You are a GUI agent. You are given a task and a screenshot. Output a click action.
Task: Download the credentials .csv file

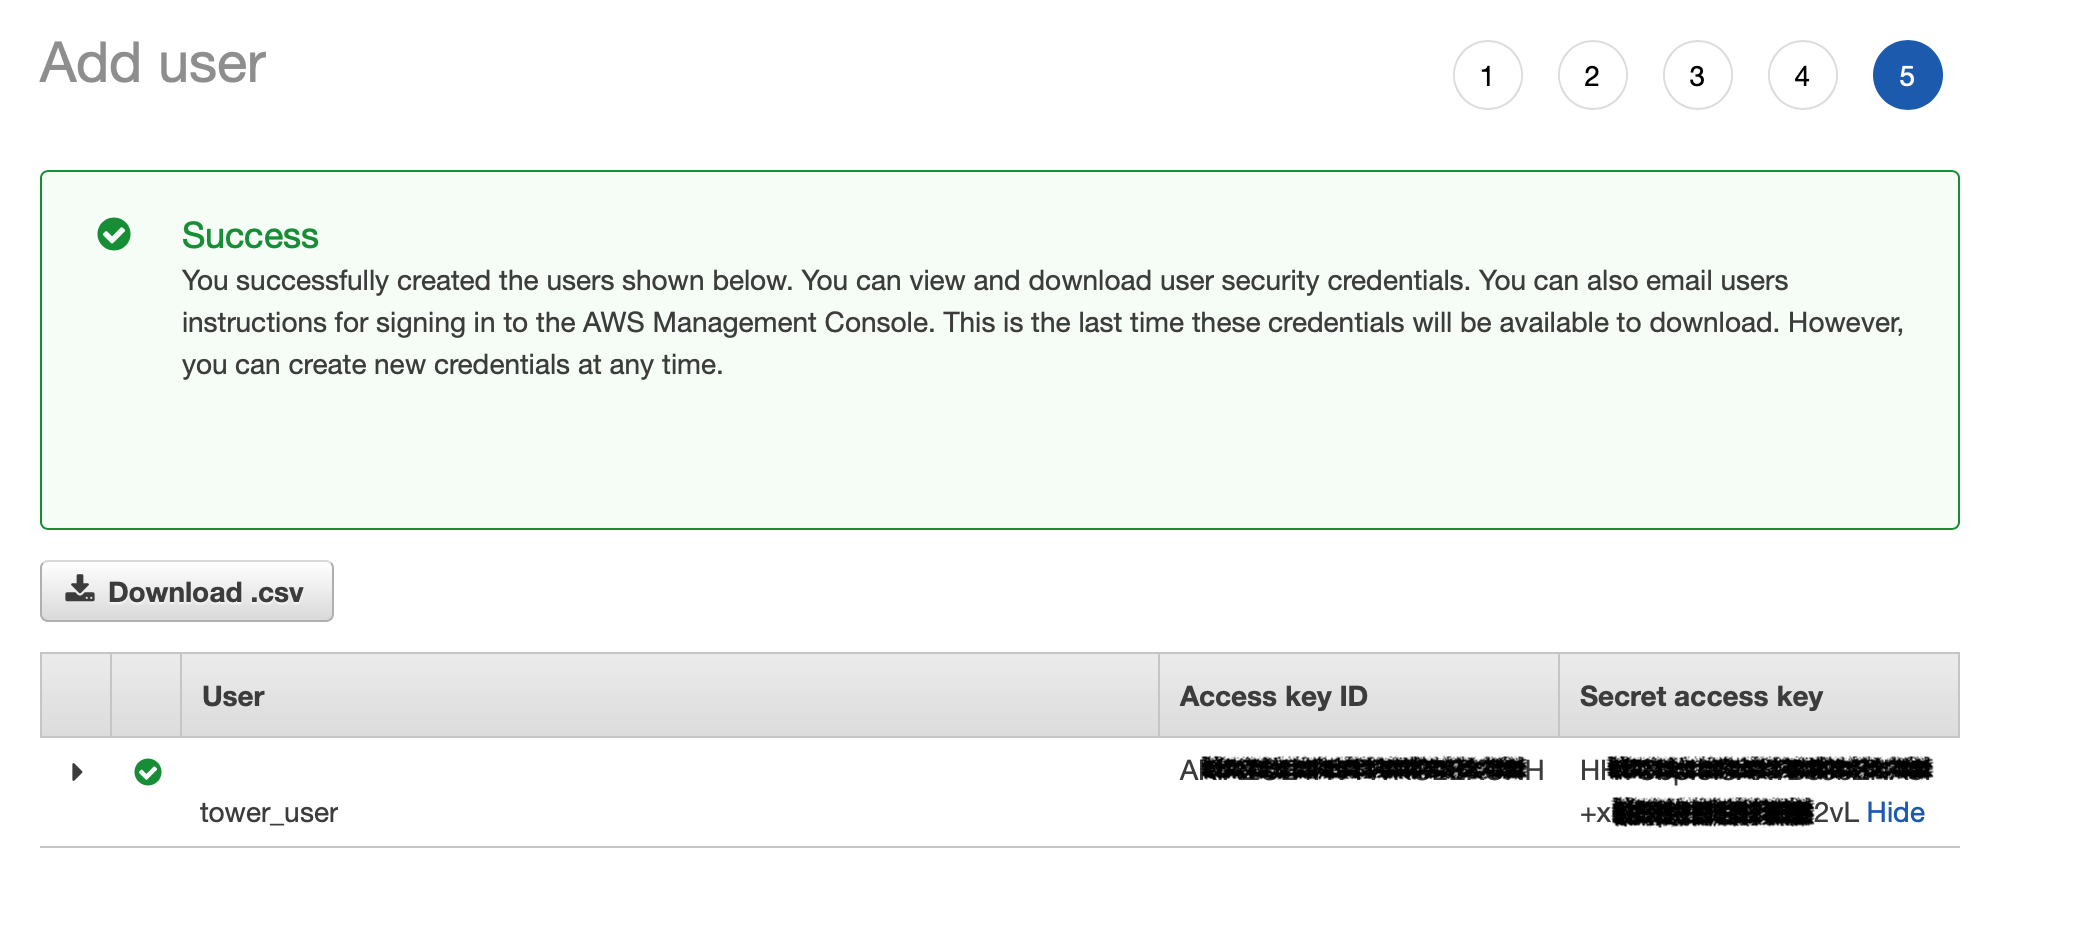187,591
